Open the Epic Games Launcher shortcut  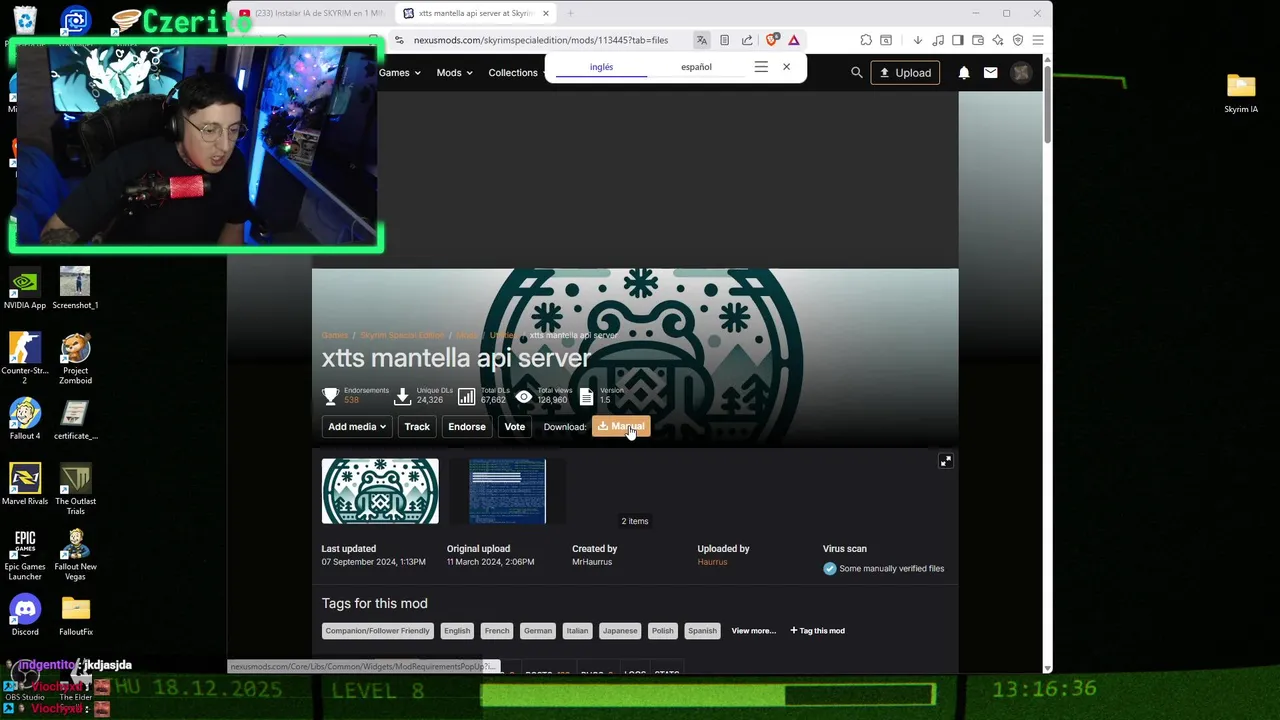[x=25, y=555]
